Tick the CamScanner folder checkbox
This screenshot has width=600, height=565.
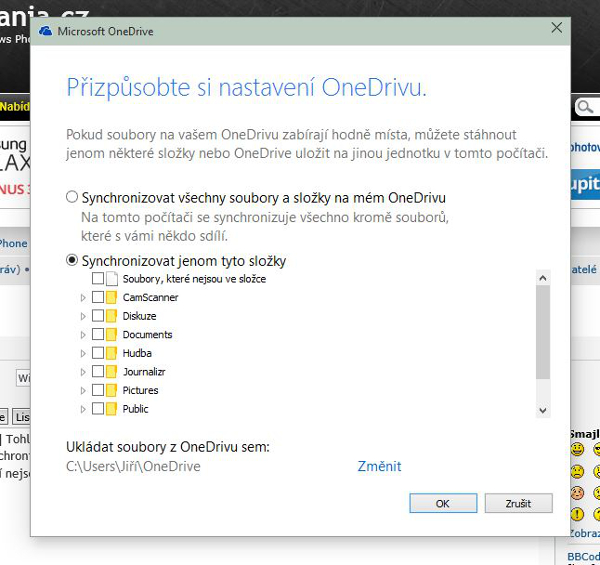98,297
